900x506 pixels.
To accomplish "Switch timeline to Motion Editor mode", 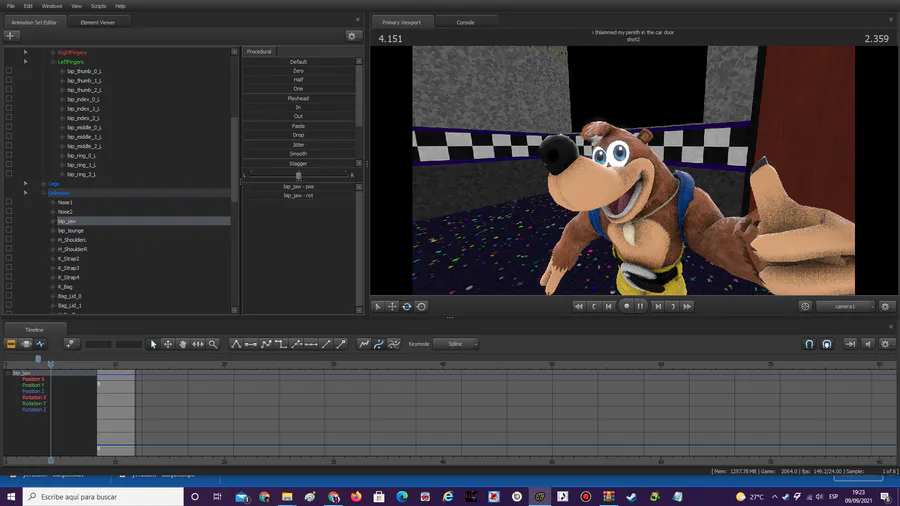I will pos(26,344).
